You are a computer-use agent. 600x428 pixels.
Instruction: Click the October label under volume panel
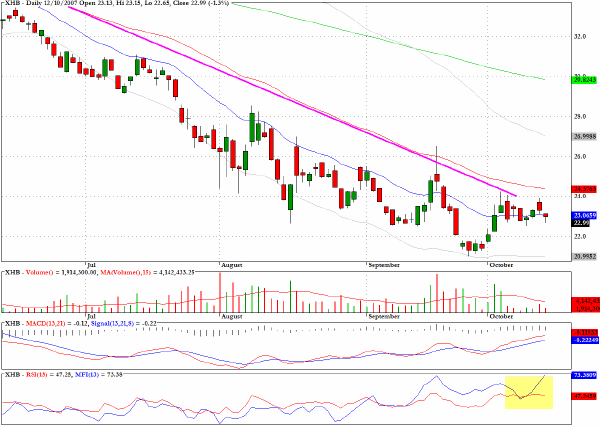(501, 316)
